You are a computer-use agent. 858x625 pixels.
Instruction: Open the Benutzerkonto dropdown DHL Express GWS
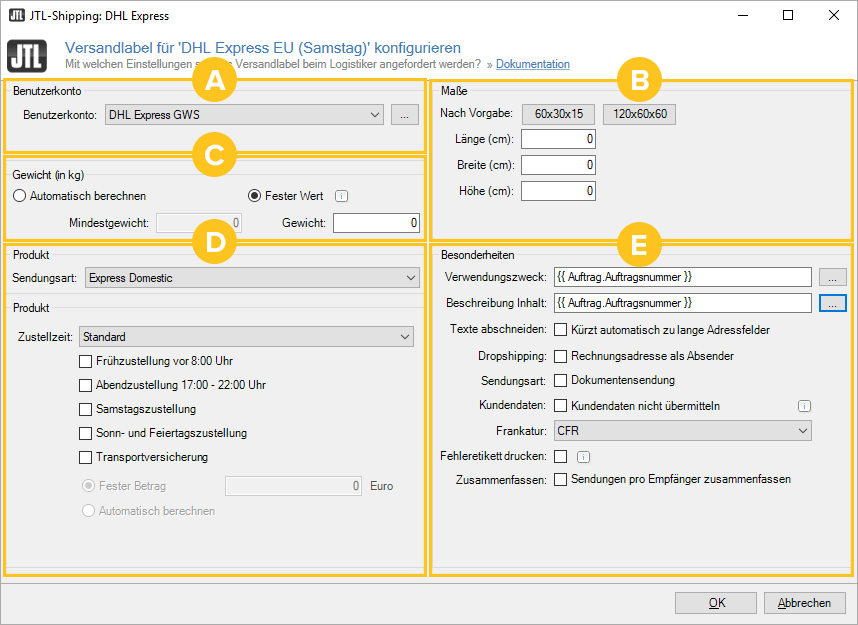(244, 115)
